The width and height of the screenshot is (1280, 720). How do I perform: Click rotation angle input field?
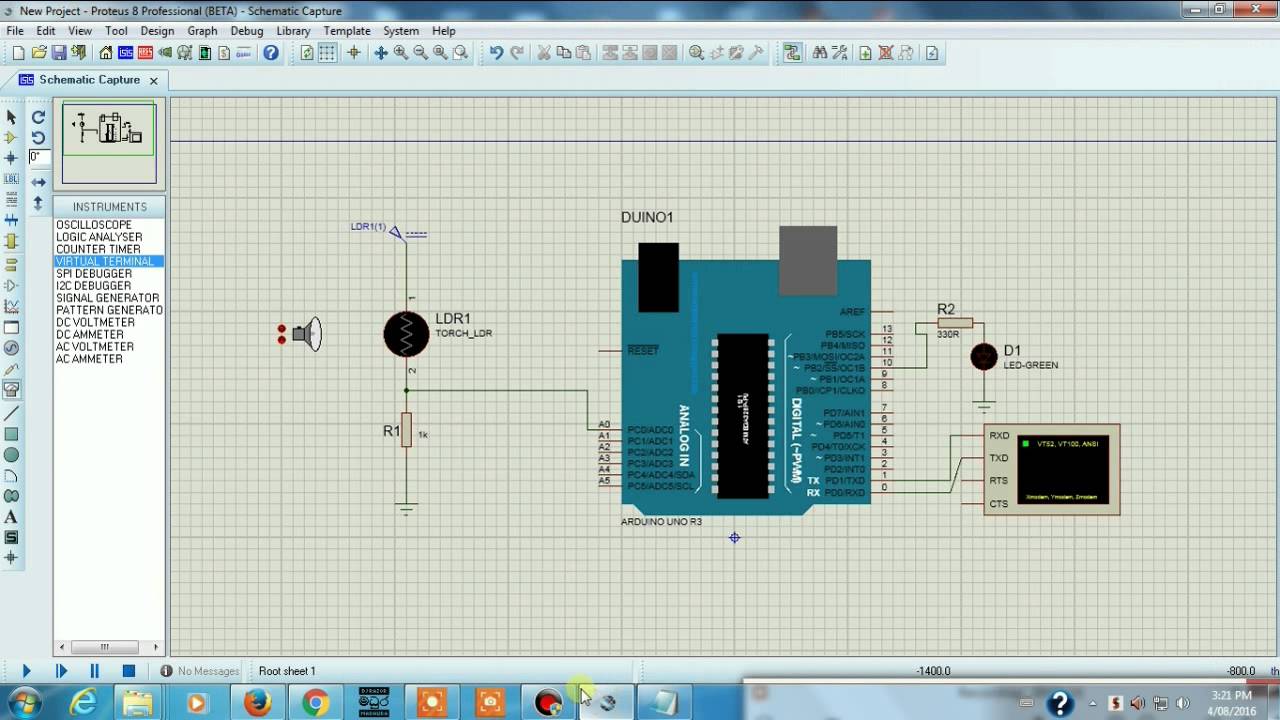pos(39,157)
